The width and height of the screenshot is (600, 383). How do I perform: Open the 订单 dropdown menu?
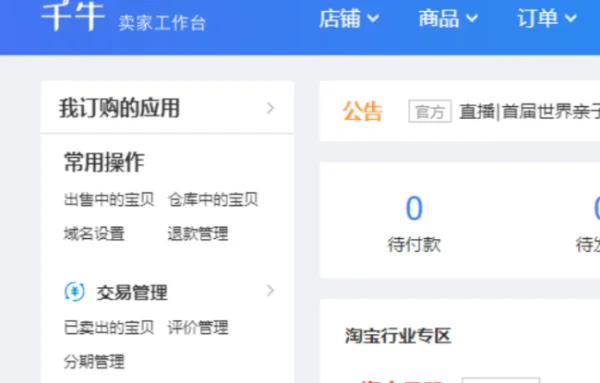(x=546, y=18)
